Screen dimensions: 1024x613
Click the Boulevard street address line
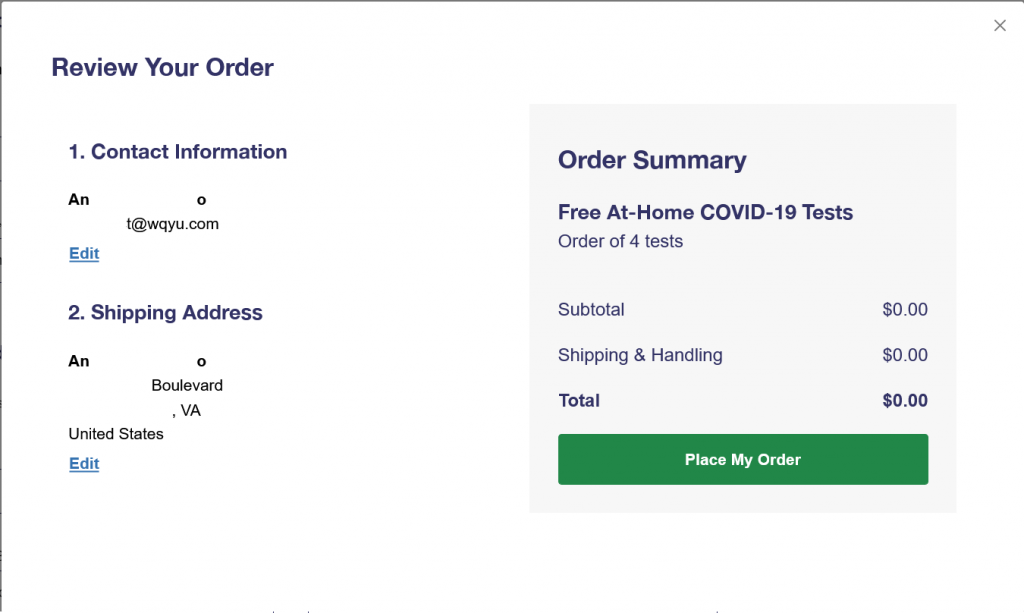tap(187, 385)
